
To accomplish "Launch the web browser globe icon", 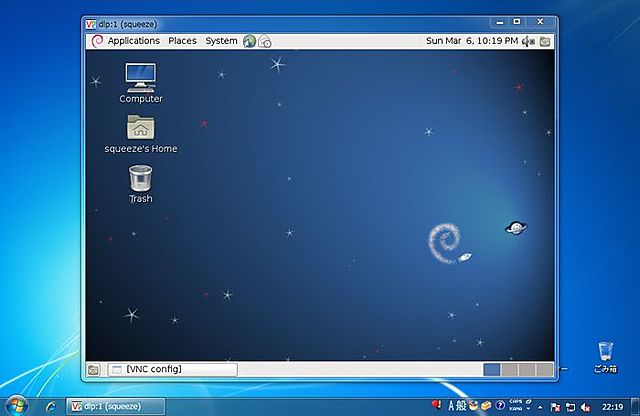I will 249,41.
